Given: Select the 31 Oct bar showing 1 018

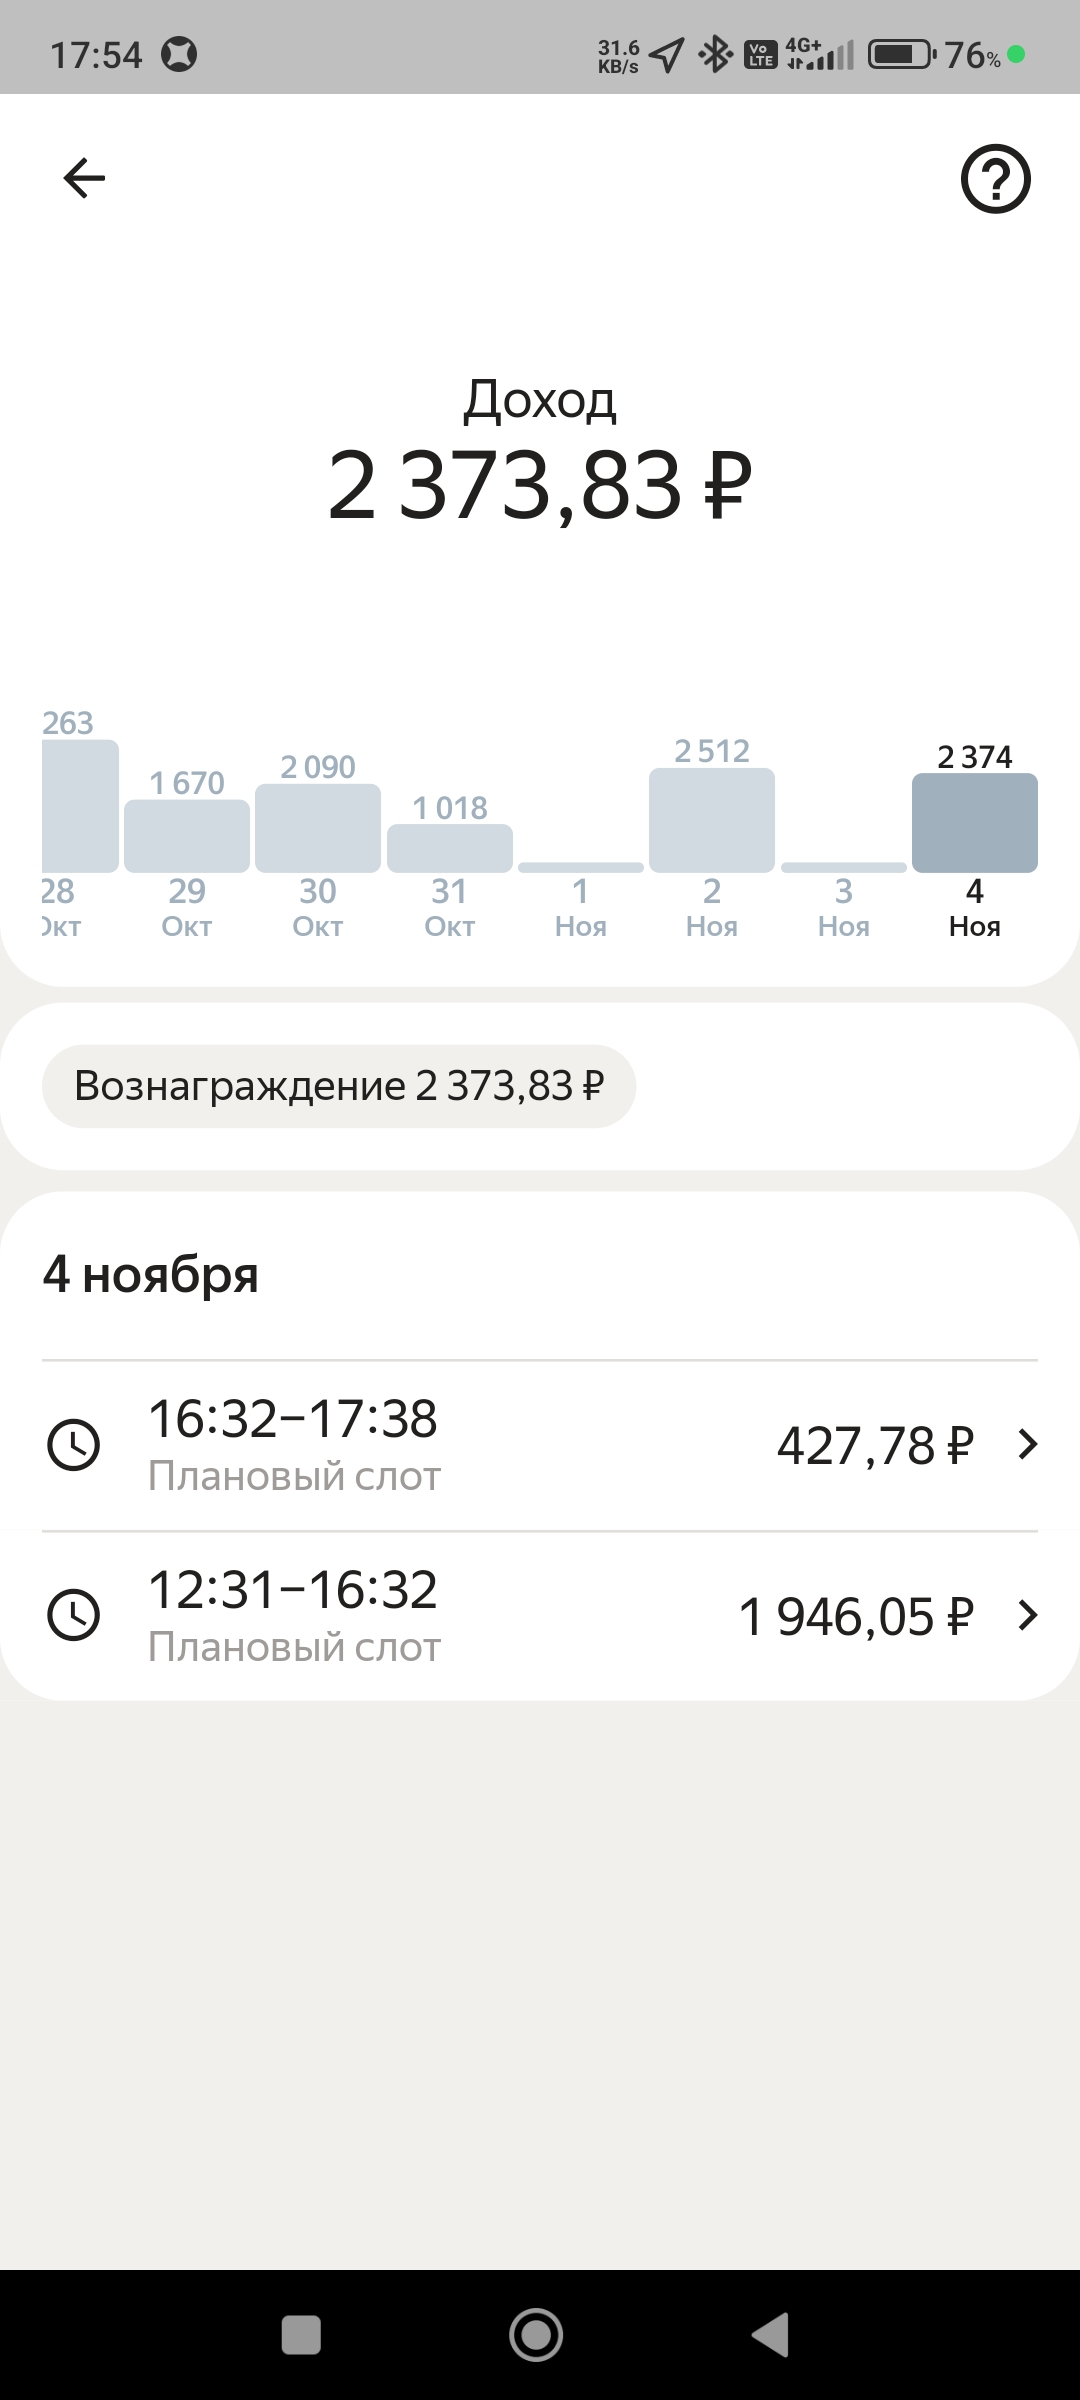Looking at the screenshot, I should coord(450,848).
